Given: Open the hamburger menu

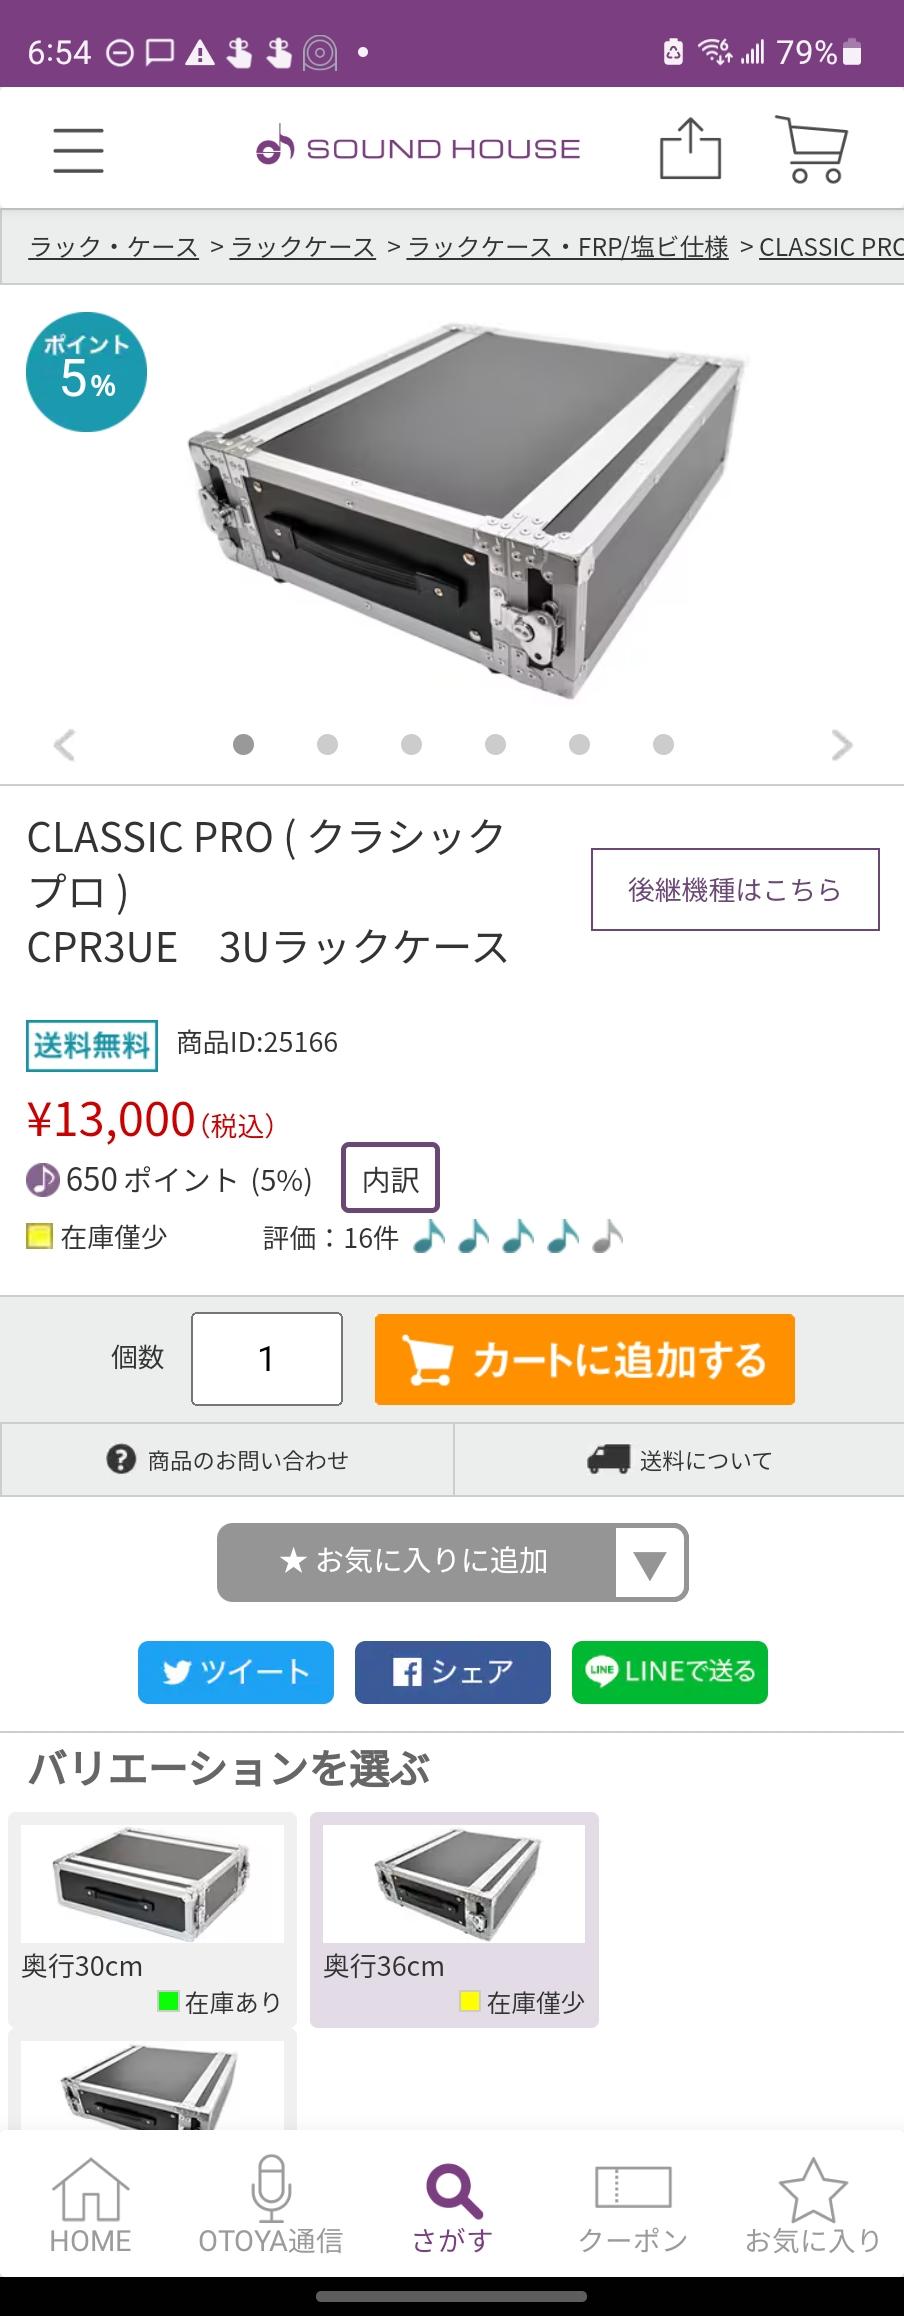Looking at the screenshot, I should pyautogui.click(x=78, y=150).
